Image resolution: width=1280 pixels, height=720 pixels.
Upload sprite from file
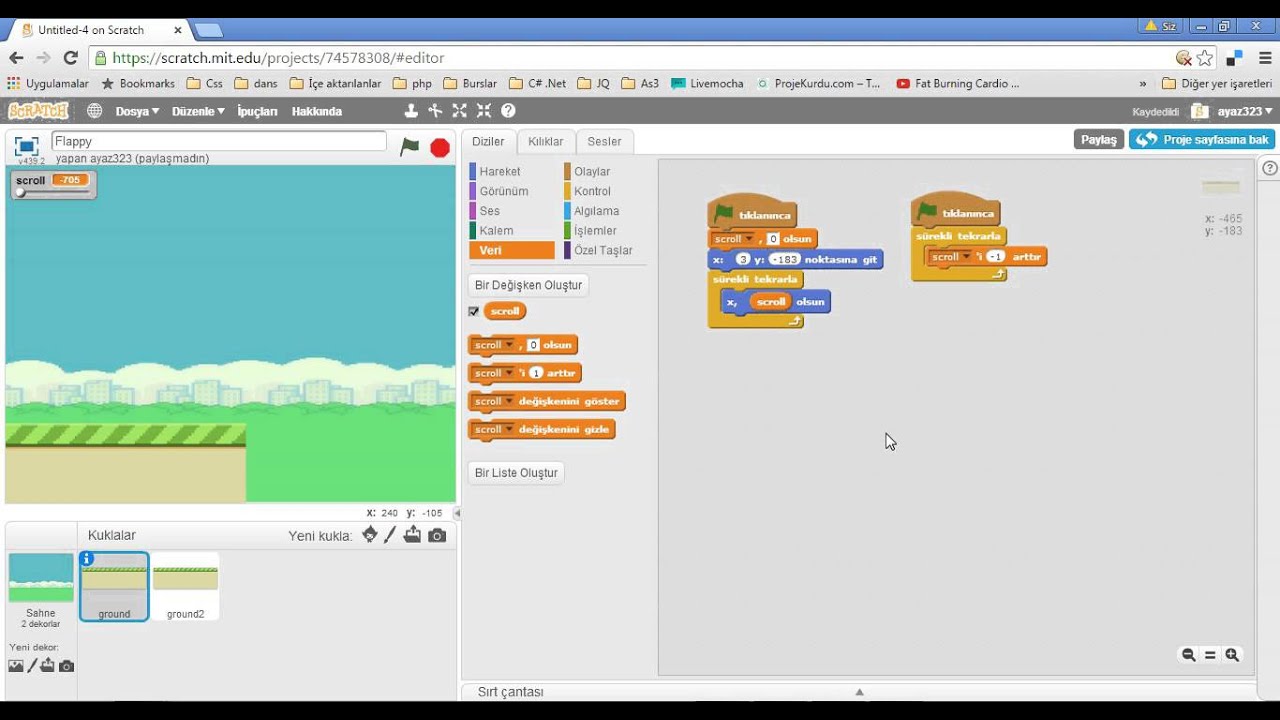pos(412,535)
